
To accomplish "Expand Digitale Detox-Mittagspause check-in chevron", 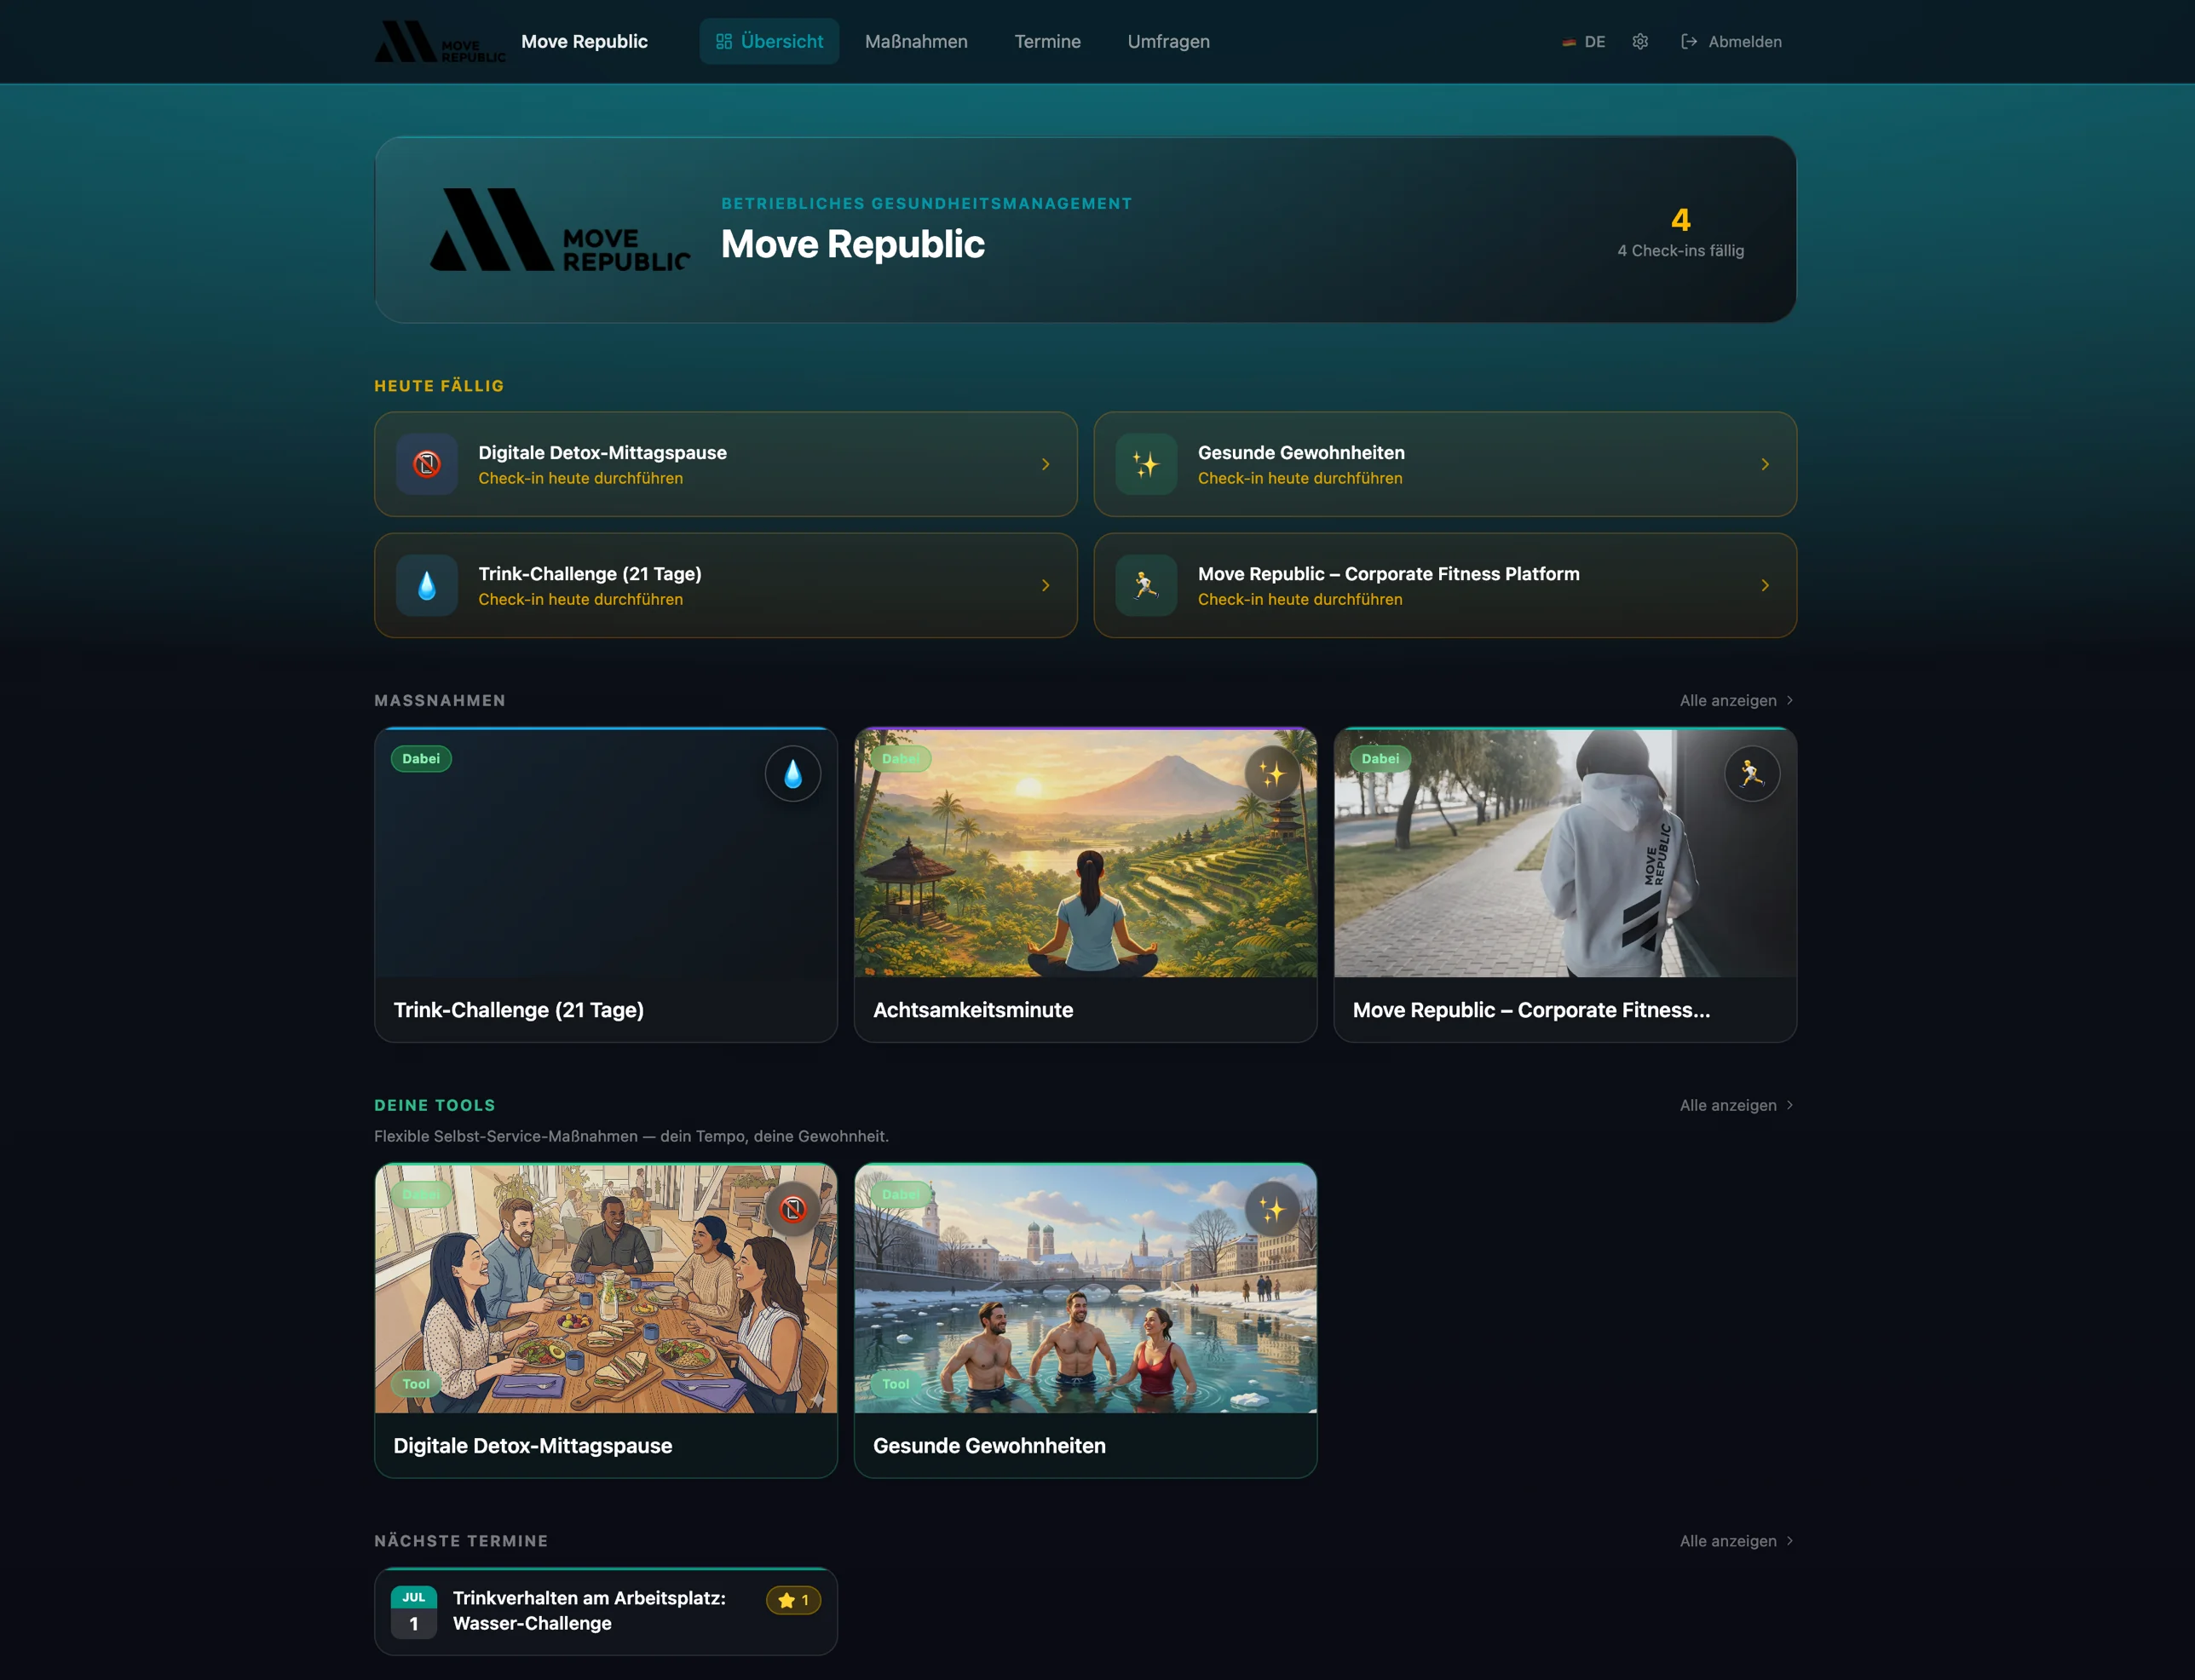I will tap(1046, 464).
